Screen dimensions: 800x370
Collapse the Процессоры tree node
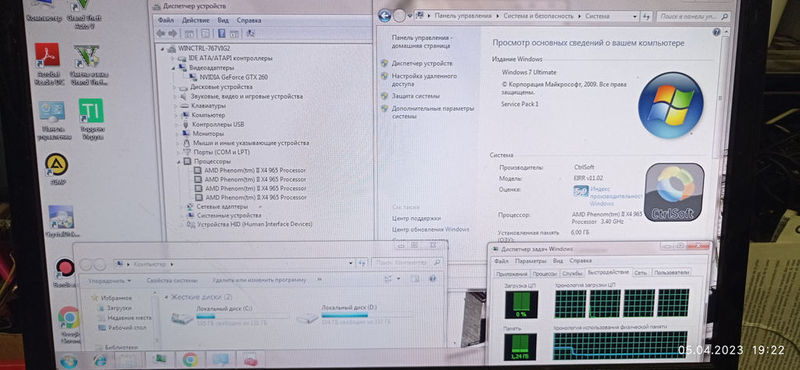pyautogui.click(x=179, y=161)
